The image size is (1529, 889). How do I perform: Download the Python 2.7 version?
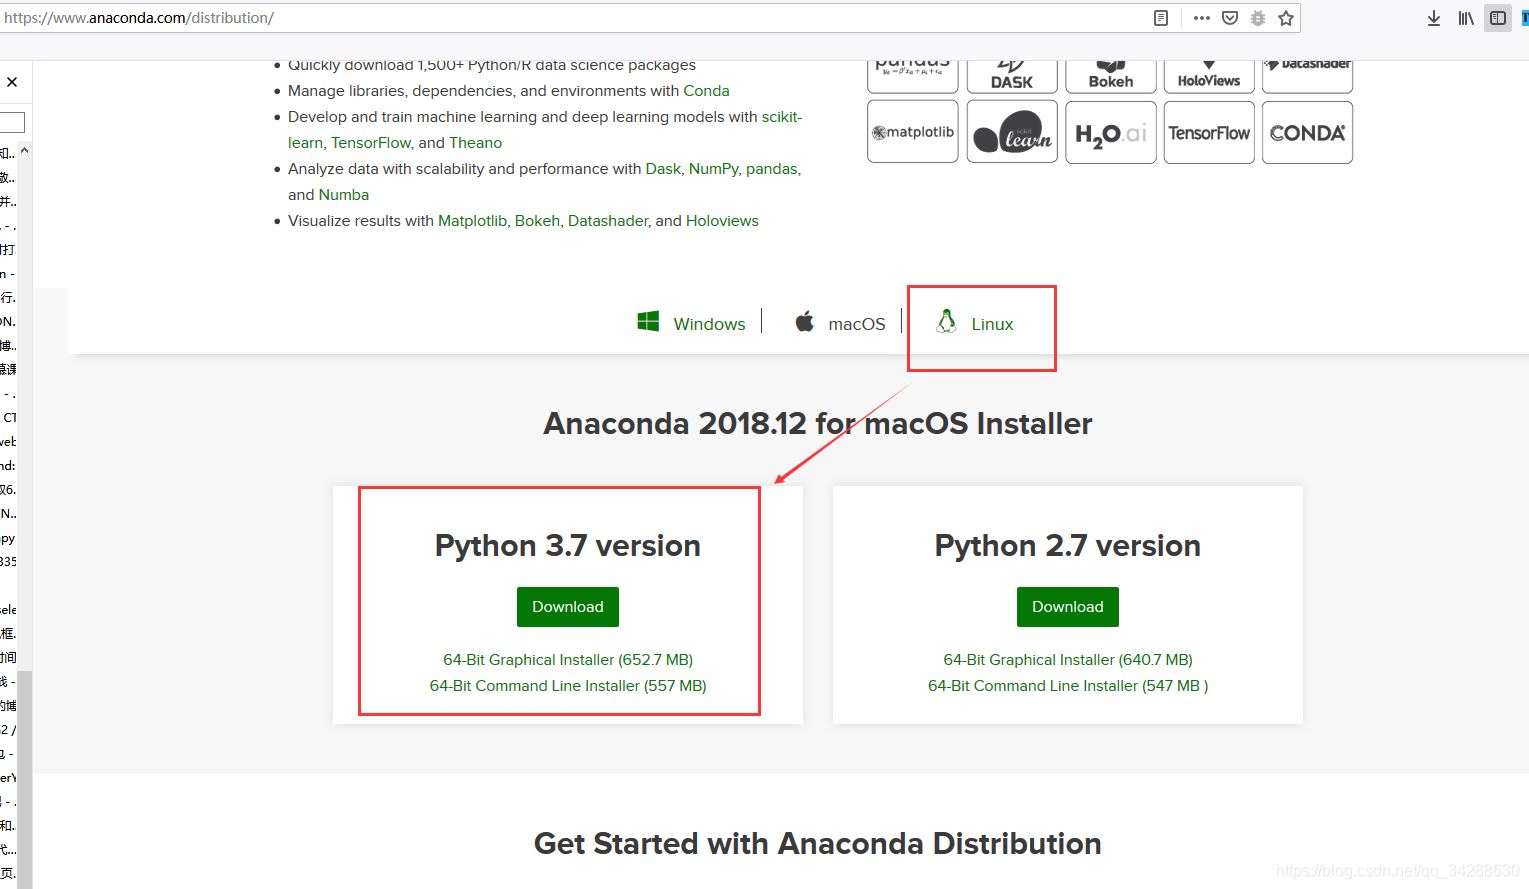pyautogui.click(x=1068, y=607)
